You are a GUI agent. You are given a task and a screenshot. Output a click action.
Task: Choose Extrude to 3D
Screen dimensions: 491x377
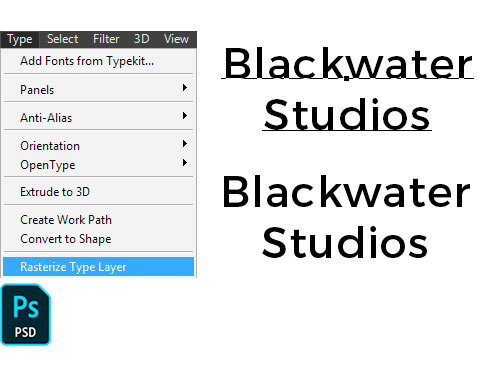click(x=98, y=192)
